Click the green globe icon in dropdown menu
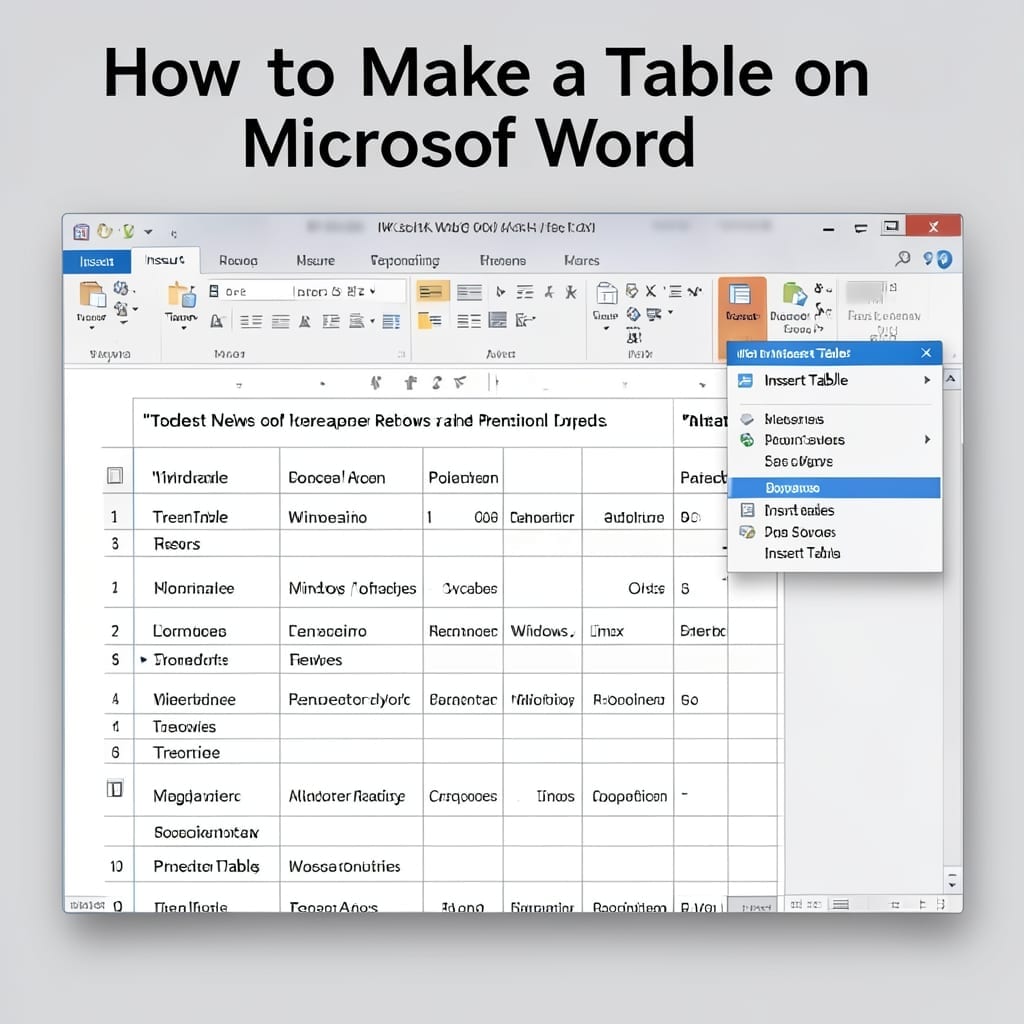The height and width of the screenshot is (1024, 1024). 746,440
